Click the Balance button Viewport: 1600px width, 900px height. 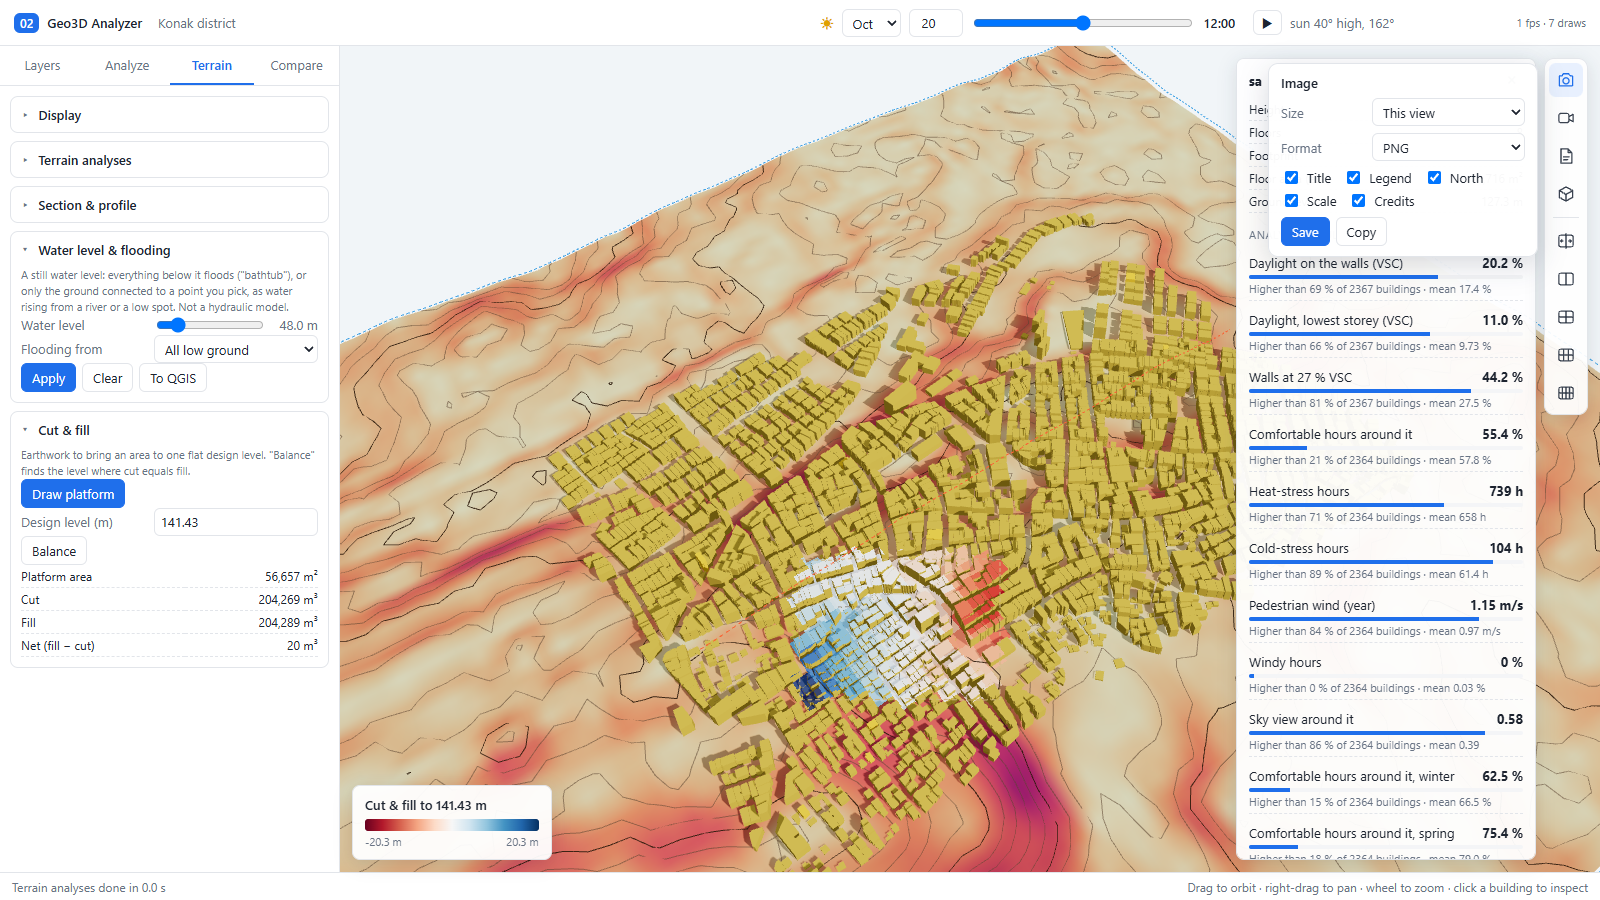(x=54, y=551)
